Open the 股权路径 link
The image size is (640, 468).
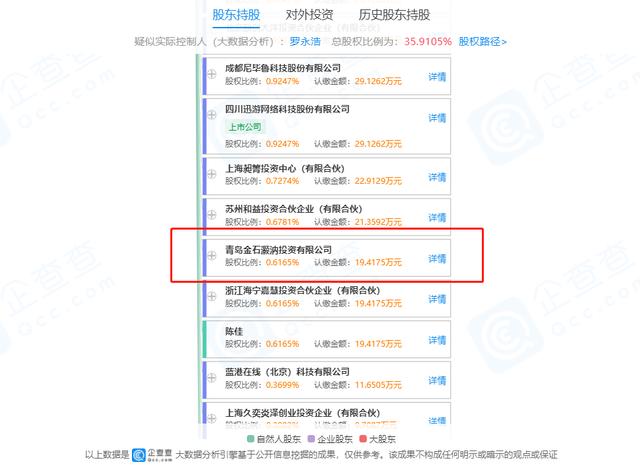(482, 41)
